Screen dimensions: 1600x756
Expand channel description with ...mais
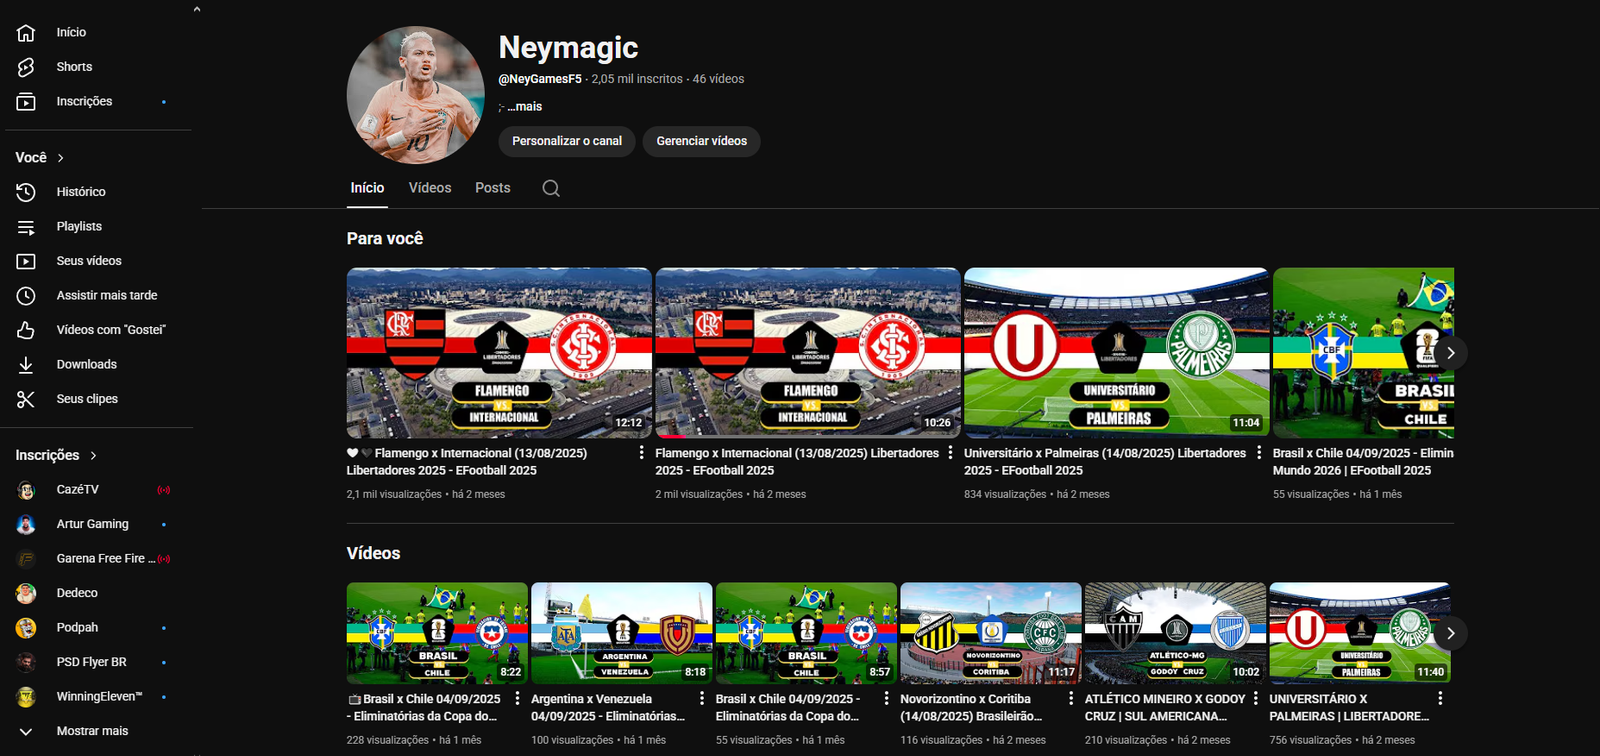click(525, 107)
